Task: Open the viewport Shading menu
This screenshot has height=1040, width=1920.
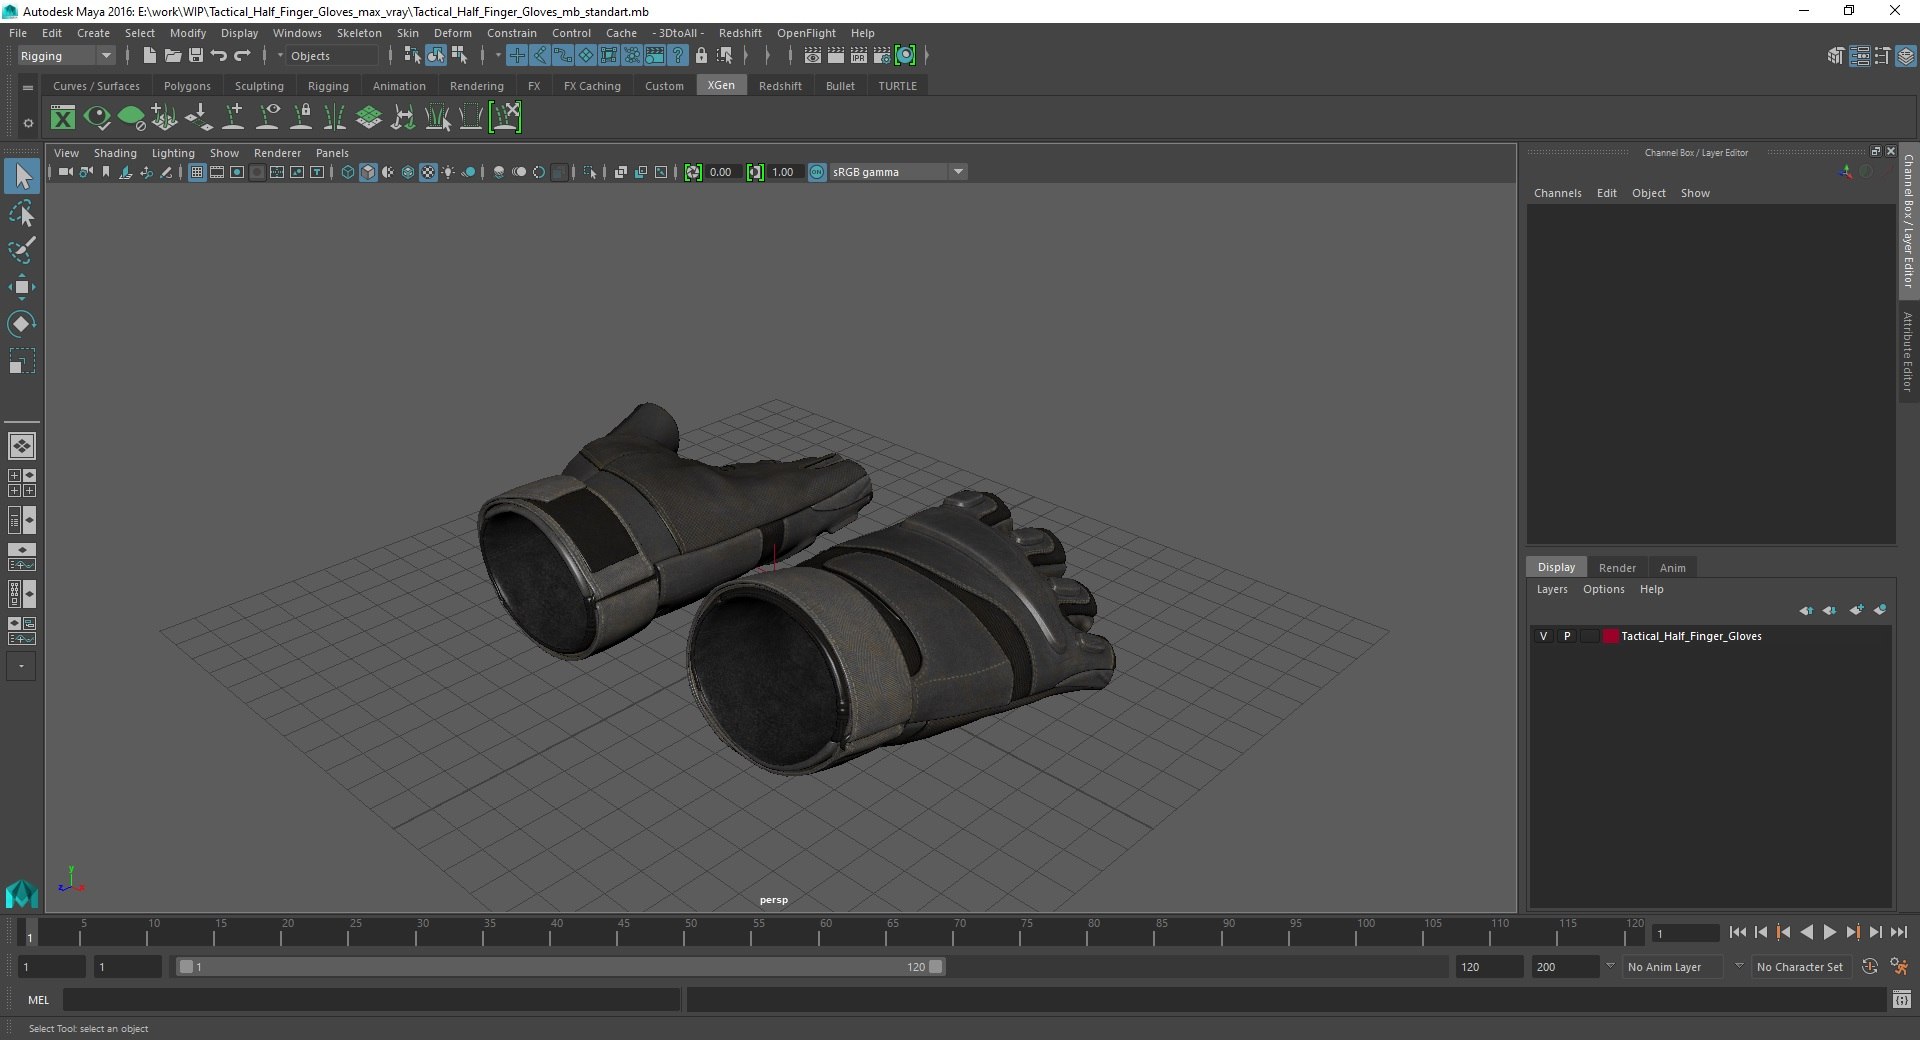Action: (x=115, y=153)
